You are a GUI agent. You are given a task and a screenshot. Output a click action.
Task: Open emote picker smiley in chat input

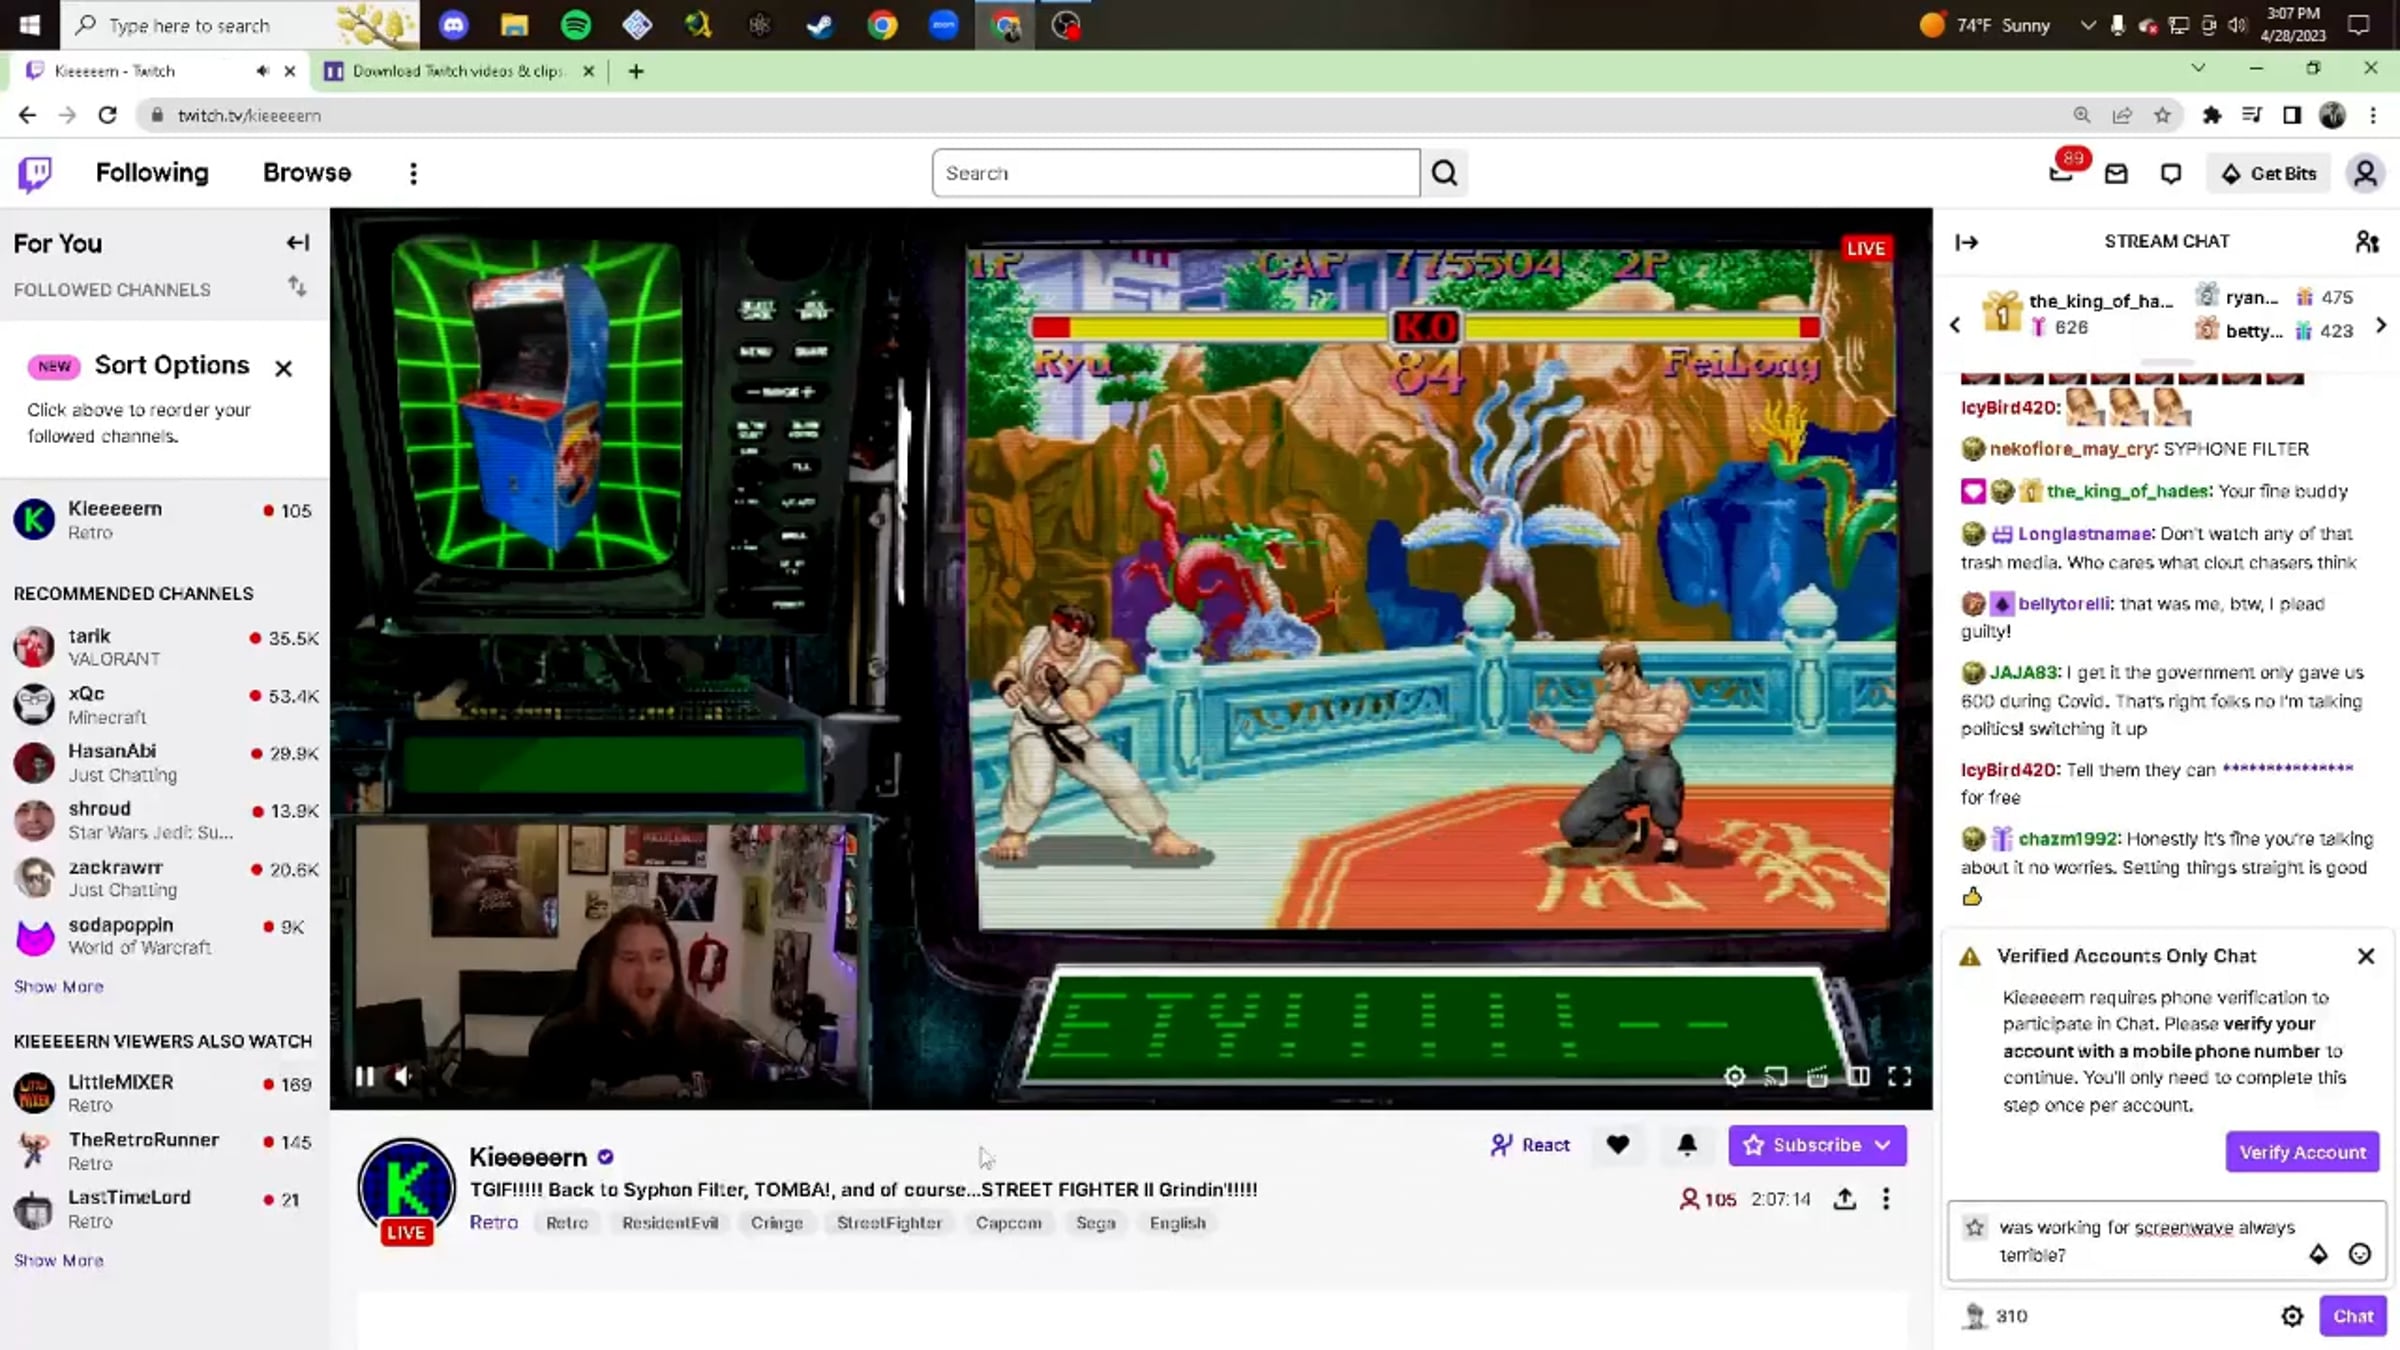(2359, 1254)
